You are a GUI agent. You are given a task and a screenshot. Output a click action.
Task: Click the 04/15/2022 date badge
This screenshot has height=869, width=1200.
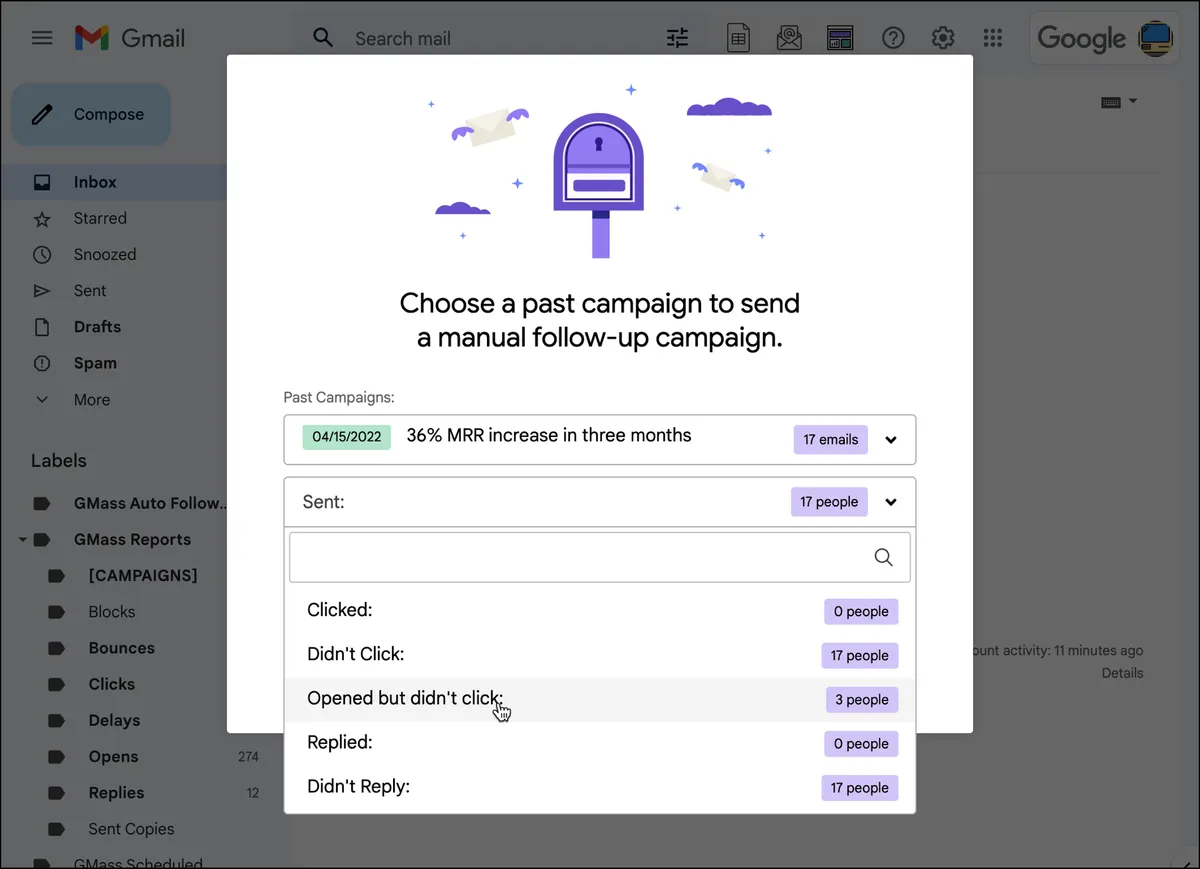pyautogui.click(x=347, y=437)
